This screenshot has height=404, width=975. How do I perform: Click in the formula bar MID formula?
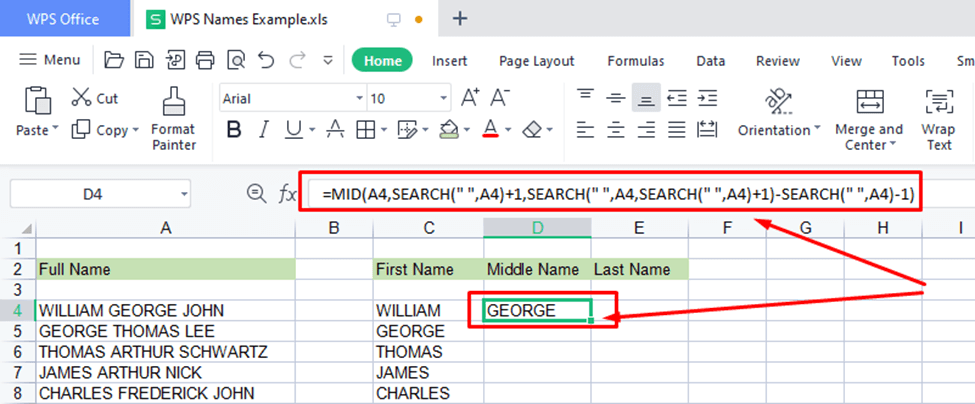click(x=618, y=195)
